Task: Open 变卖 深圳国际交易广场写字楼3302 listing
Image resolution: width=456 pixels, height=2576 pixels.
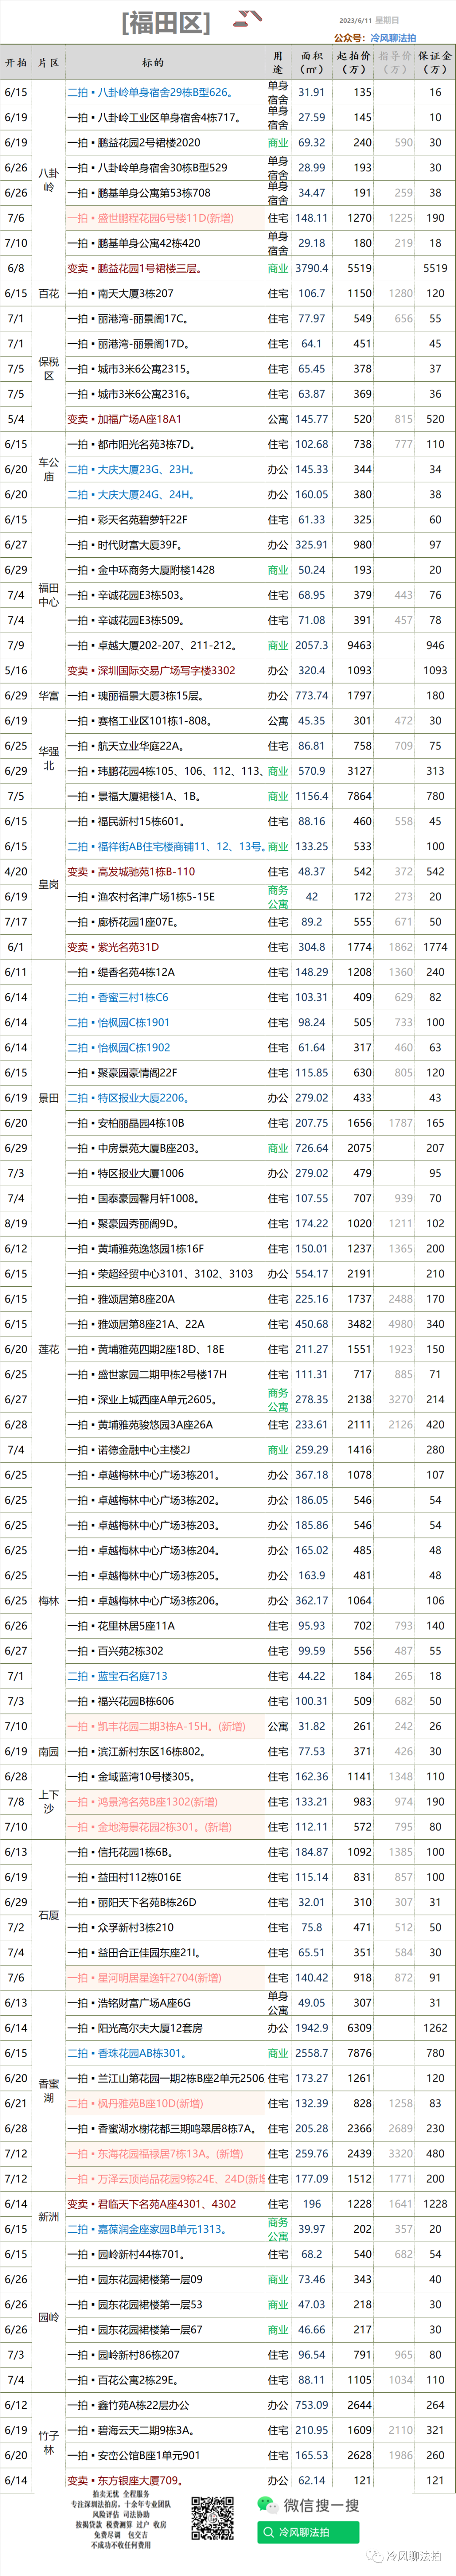Action: click(151, 671)
